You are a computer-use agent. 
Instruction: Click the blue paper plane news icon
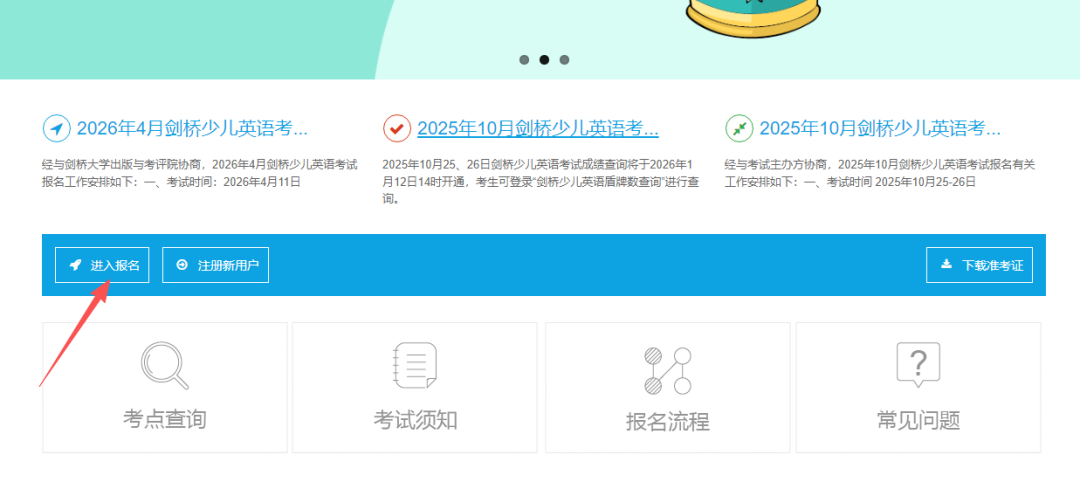[x=56, y=128]
